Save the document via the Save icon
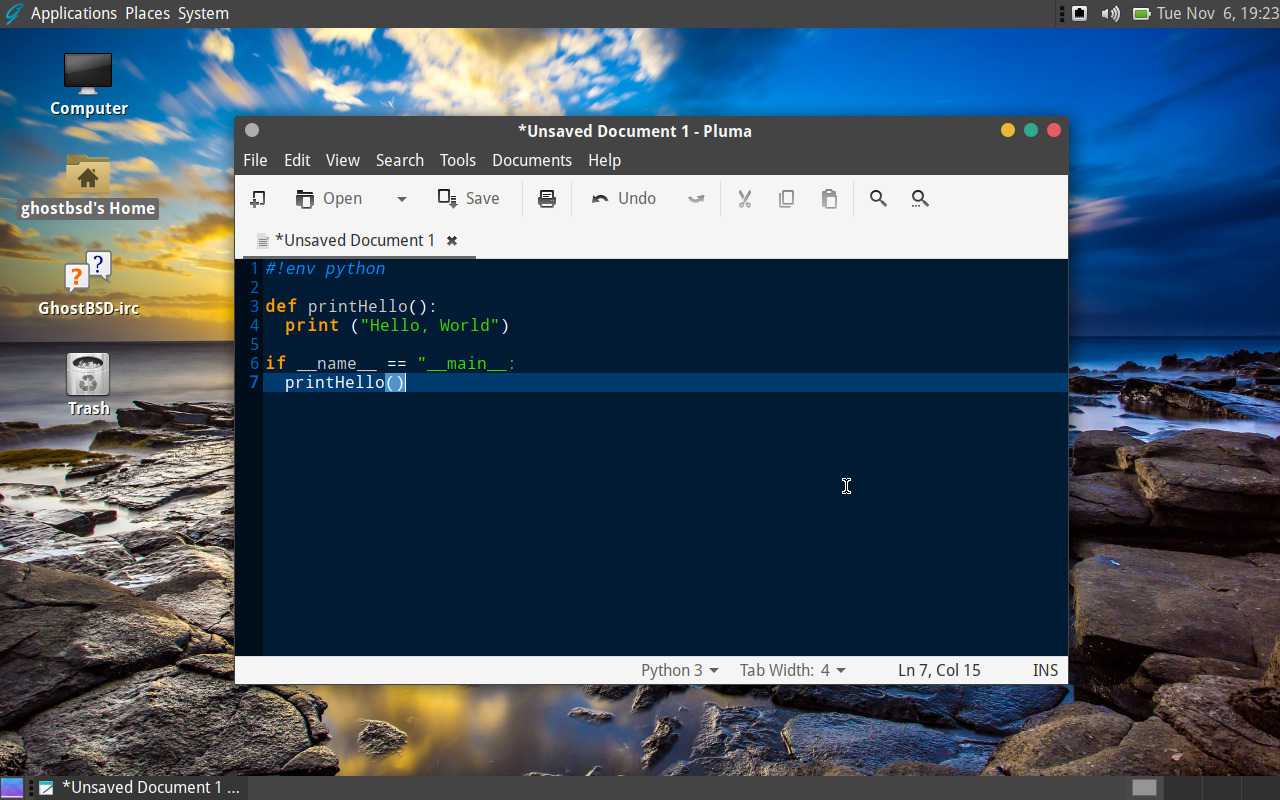 (x=467, y=198)
